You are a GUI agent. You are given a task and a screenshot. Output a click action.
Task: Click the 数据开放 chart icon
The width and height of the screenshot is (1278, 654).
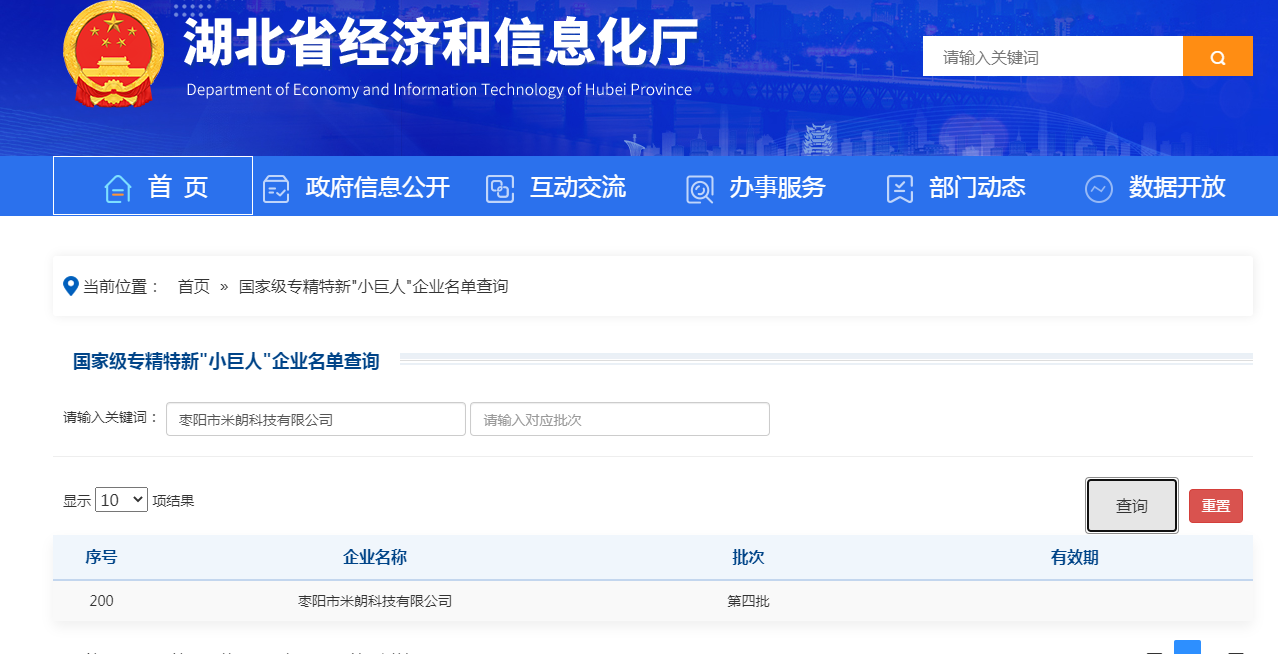[x=1098, y=188]
